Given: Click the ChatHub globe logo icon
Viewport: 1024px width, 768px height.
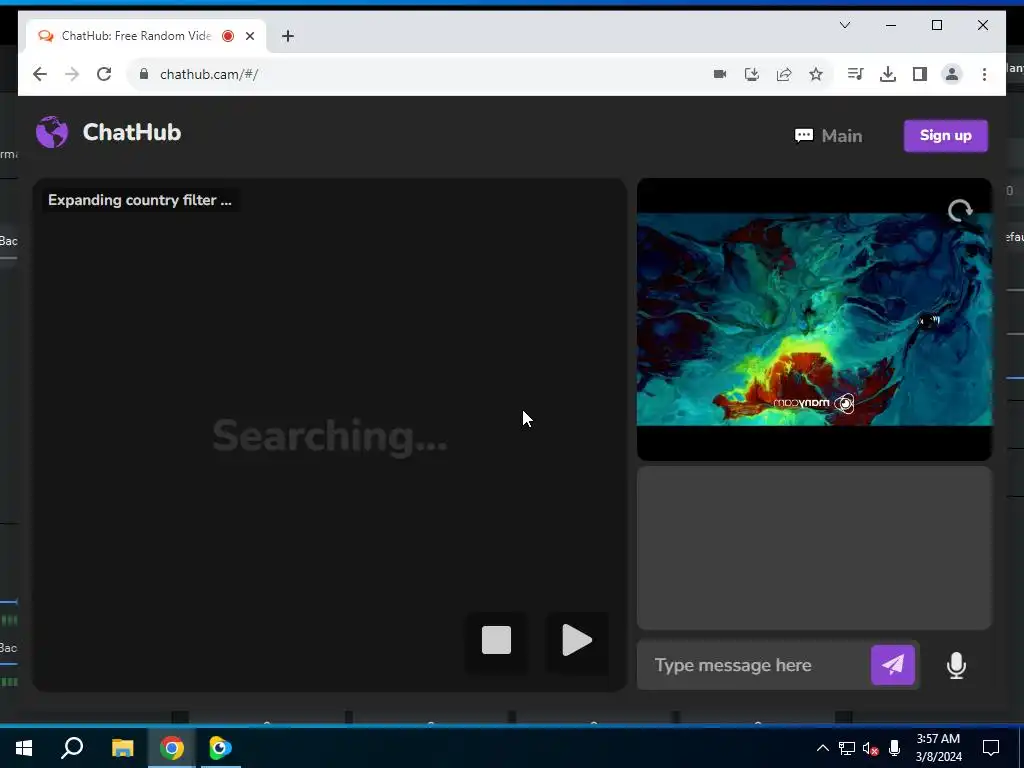Looking at the screenshot, I should pos(52,132).
